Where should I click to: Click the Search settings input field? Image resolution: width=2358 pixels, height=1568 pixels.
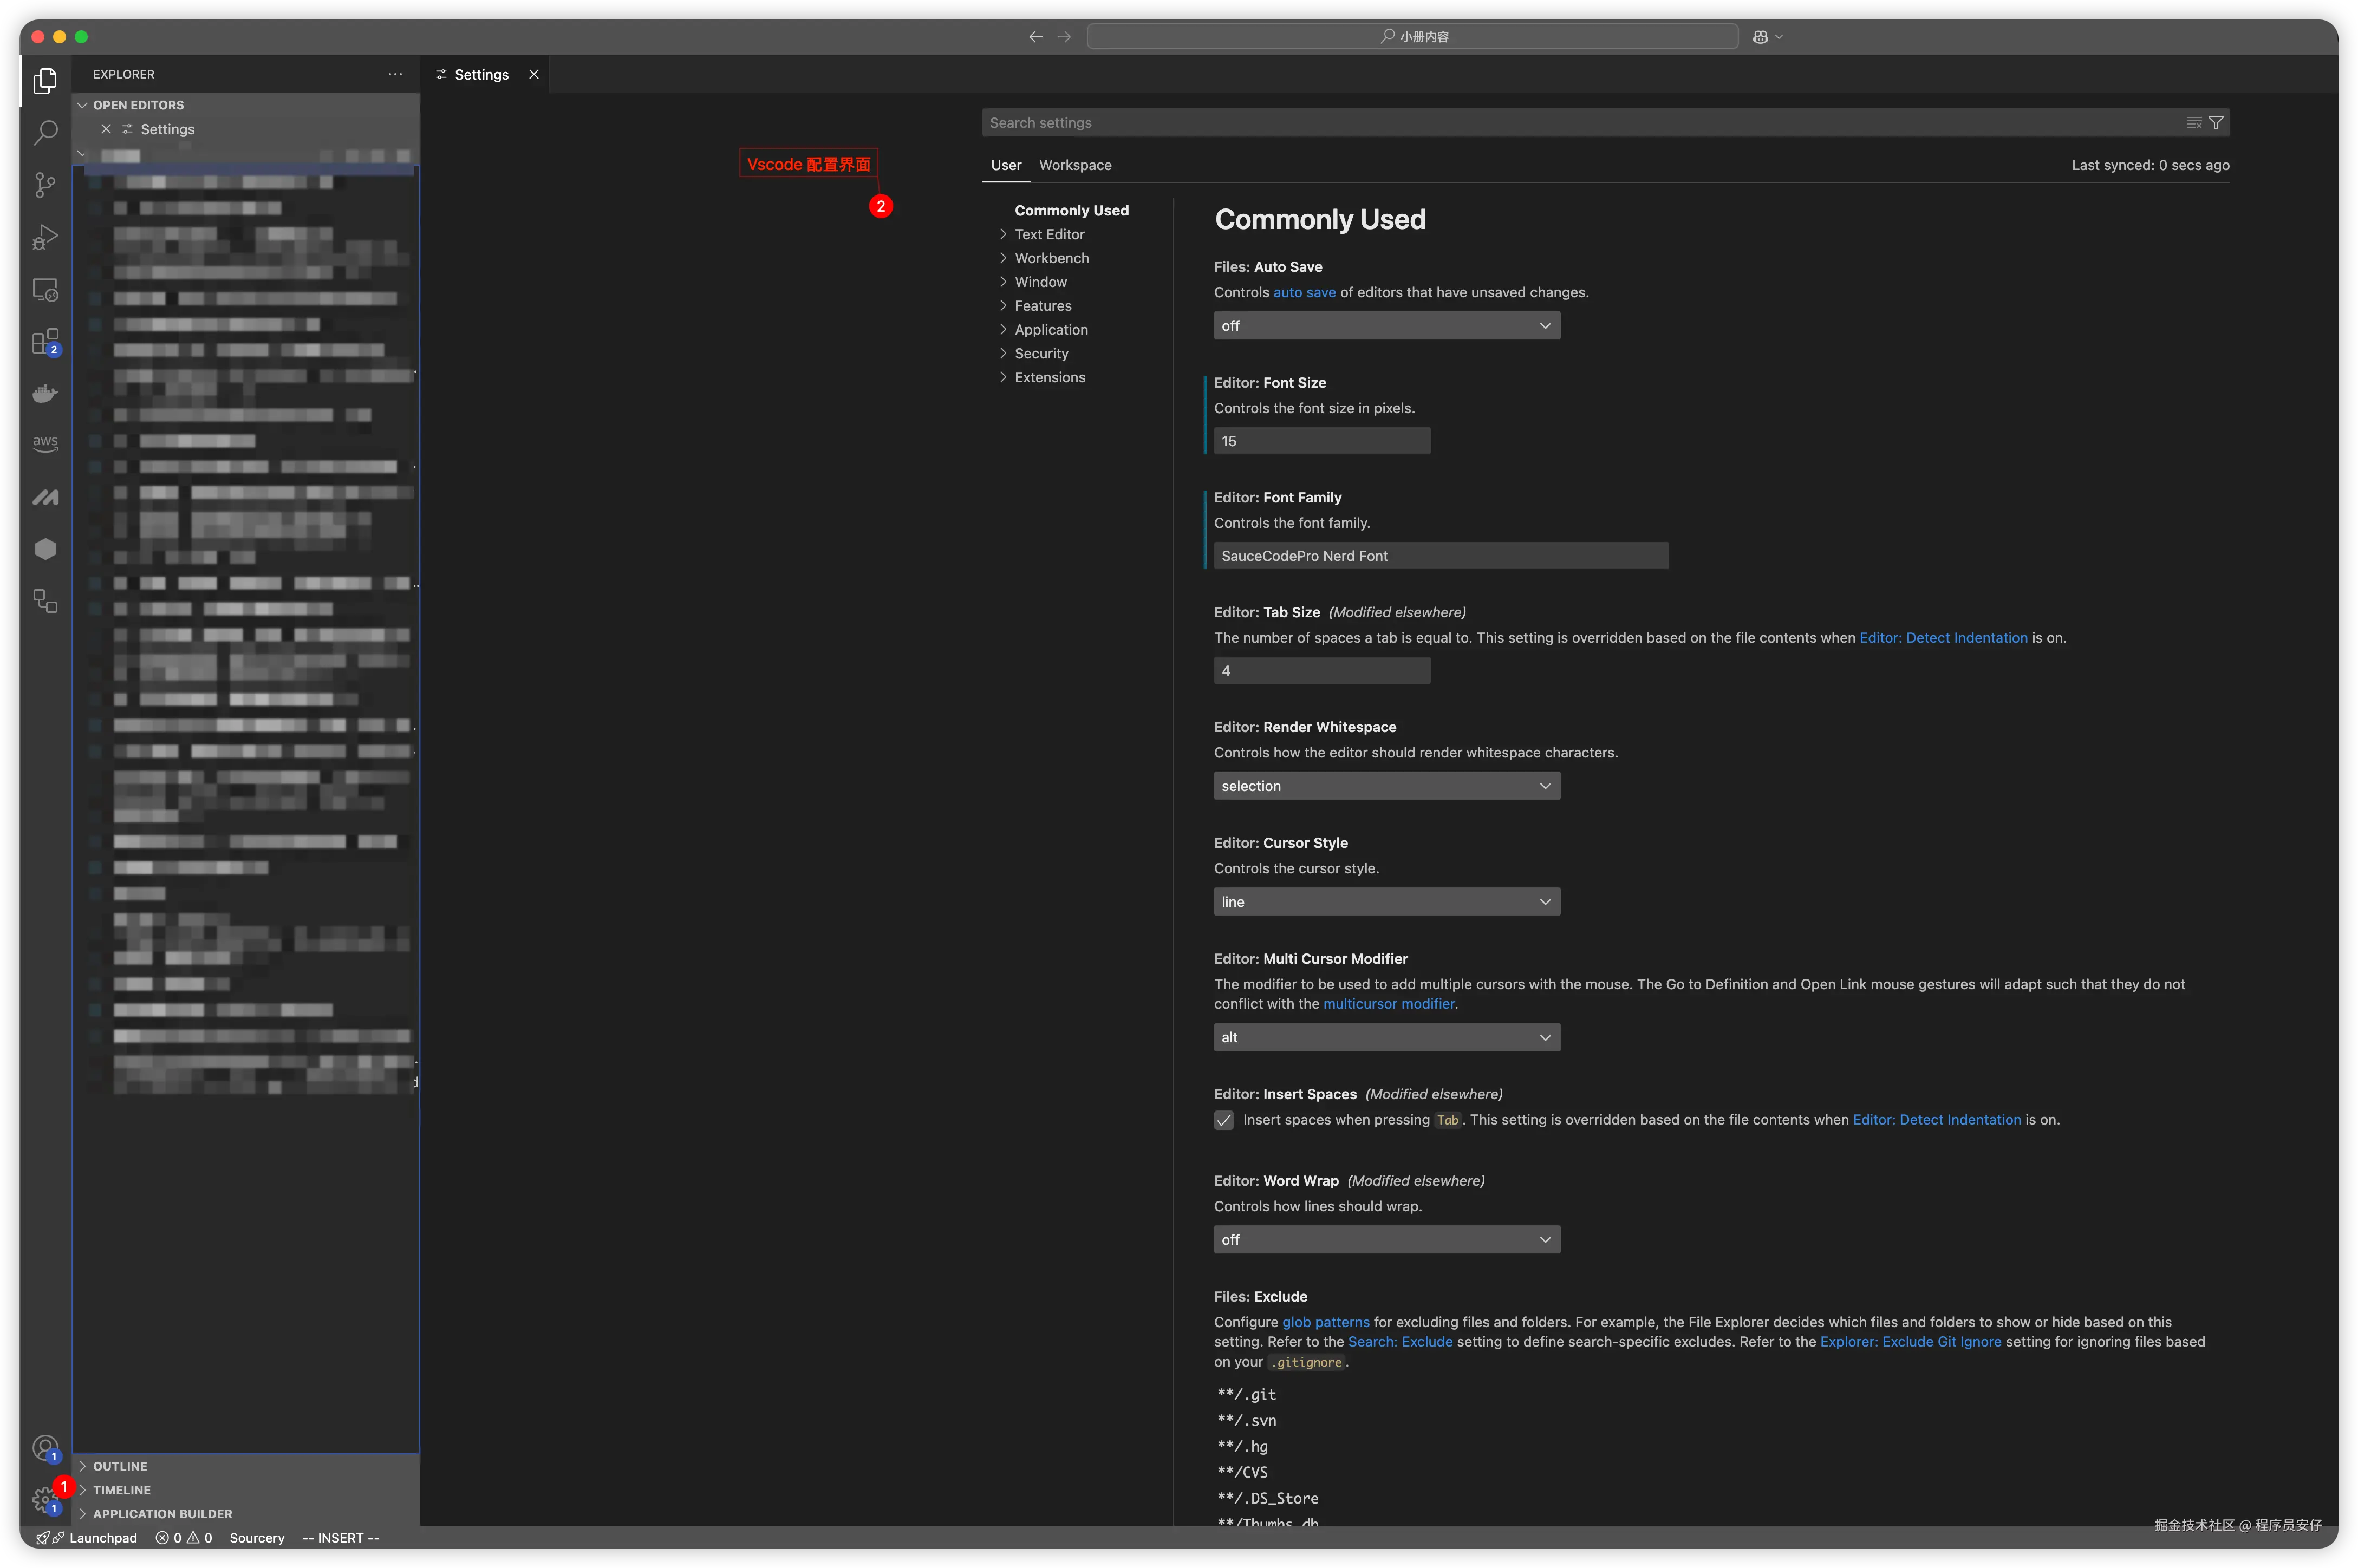pos(1580,123)
